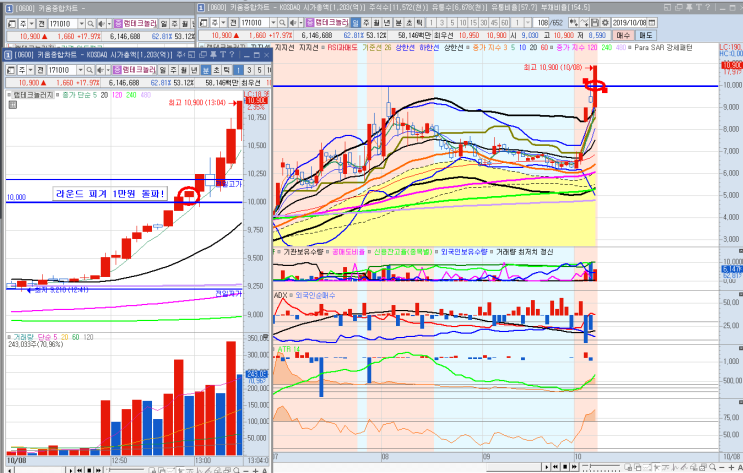
Task: Select 분 minute period in right window
Action: click(x=399, y=23)
